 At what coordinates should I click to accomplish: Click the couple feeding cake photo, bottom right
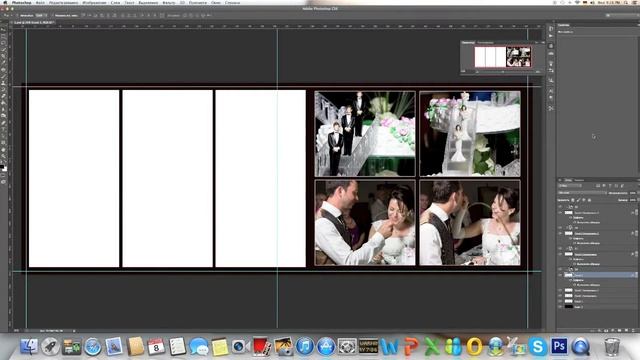coord(470,223)
